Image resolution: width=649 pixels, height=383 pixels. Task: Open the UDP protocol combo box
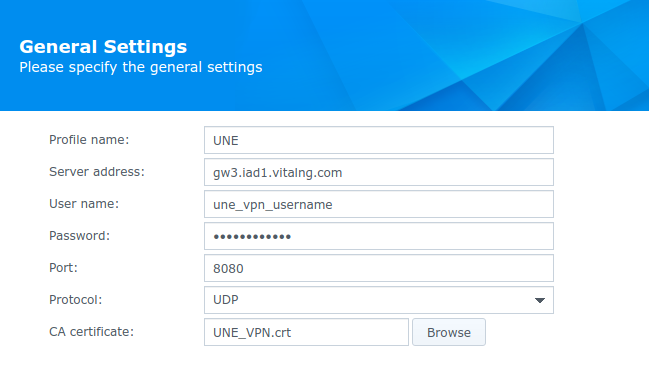[x=379, y=300]
